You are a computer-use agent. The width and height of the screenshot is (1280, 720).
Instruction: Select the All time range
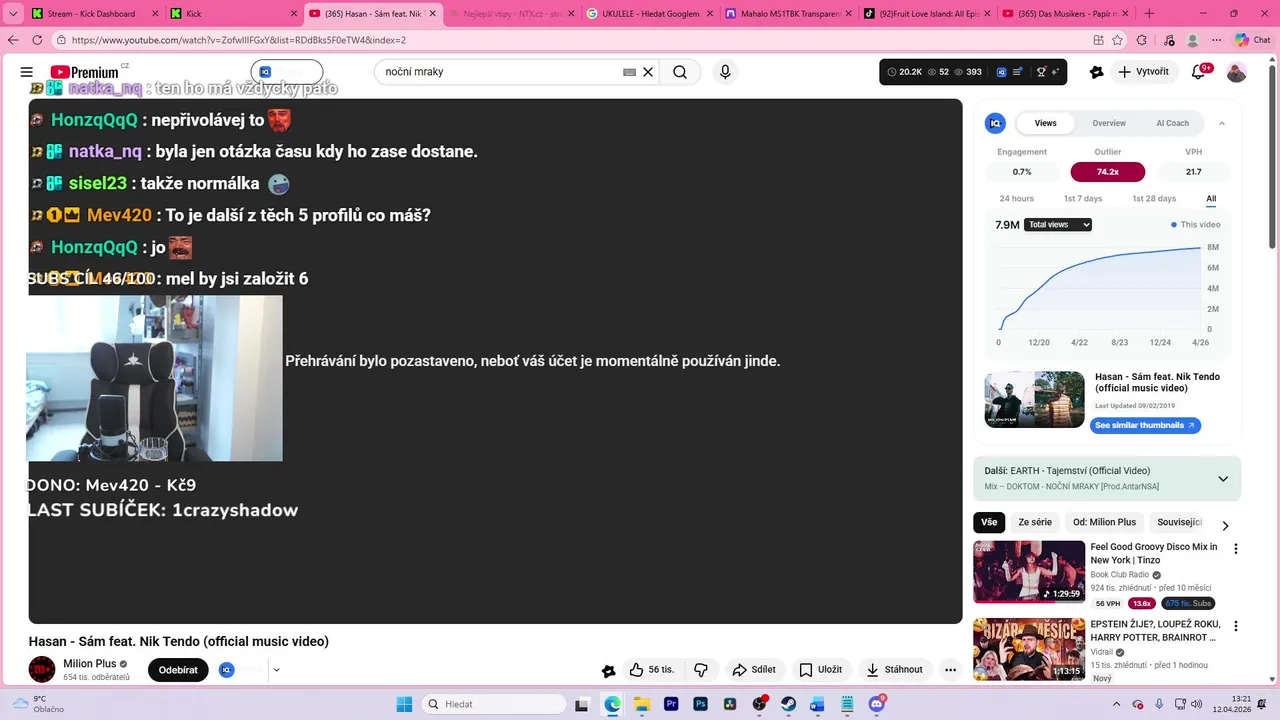point(1211,199)
